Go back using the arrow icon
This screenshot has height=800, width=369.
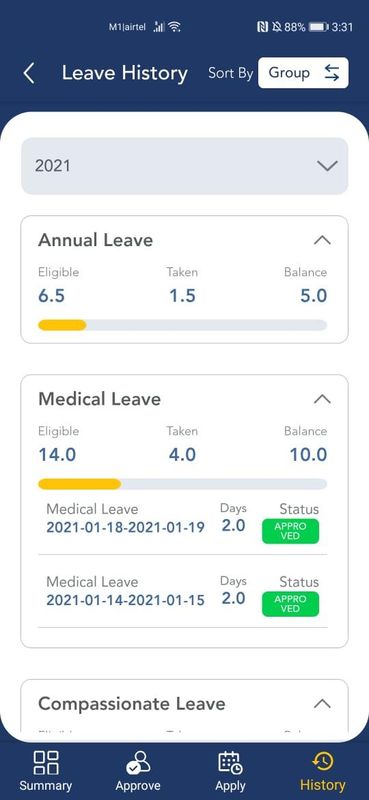(29, 73)
